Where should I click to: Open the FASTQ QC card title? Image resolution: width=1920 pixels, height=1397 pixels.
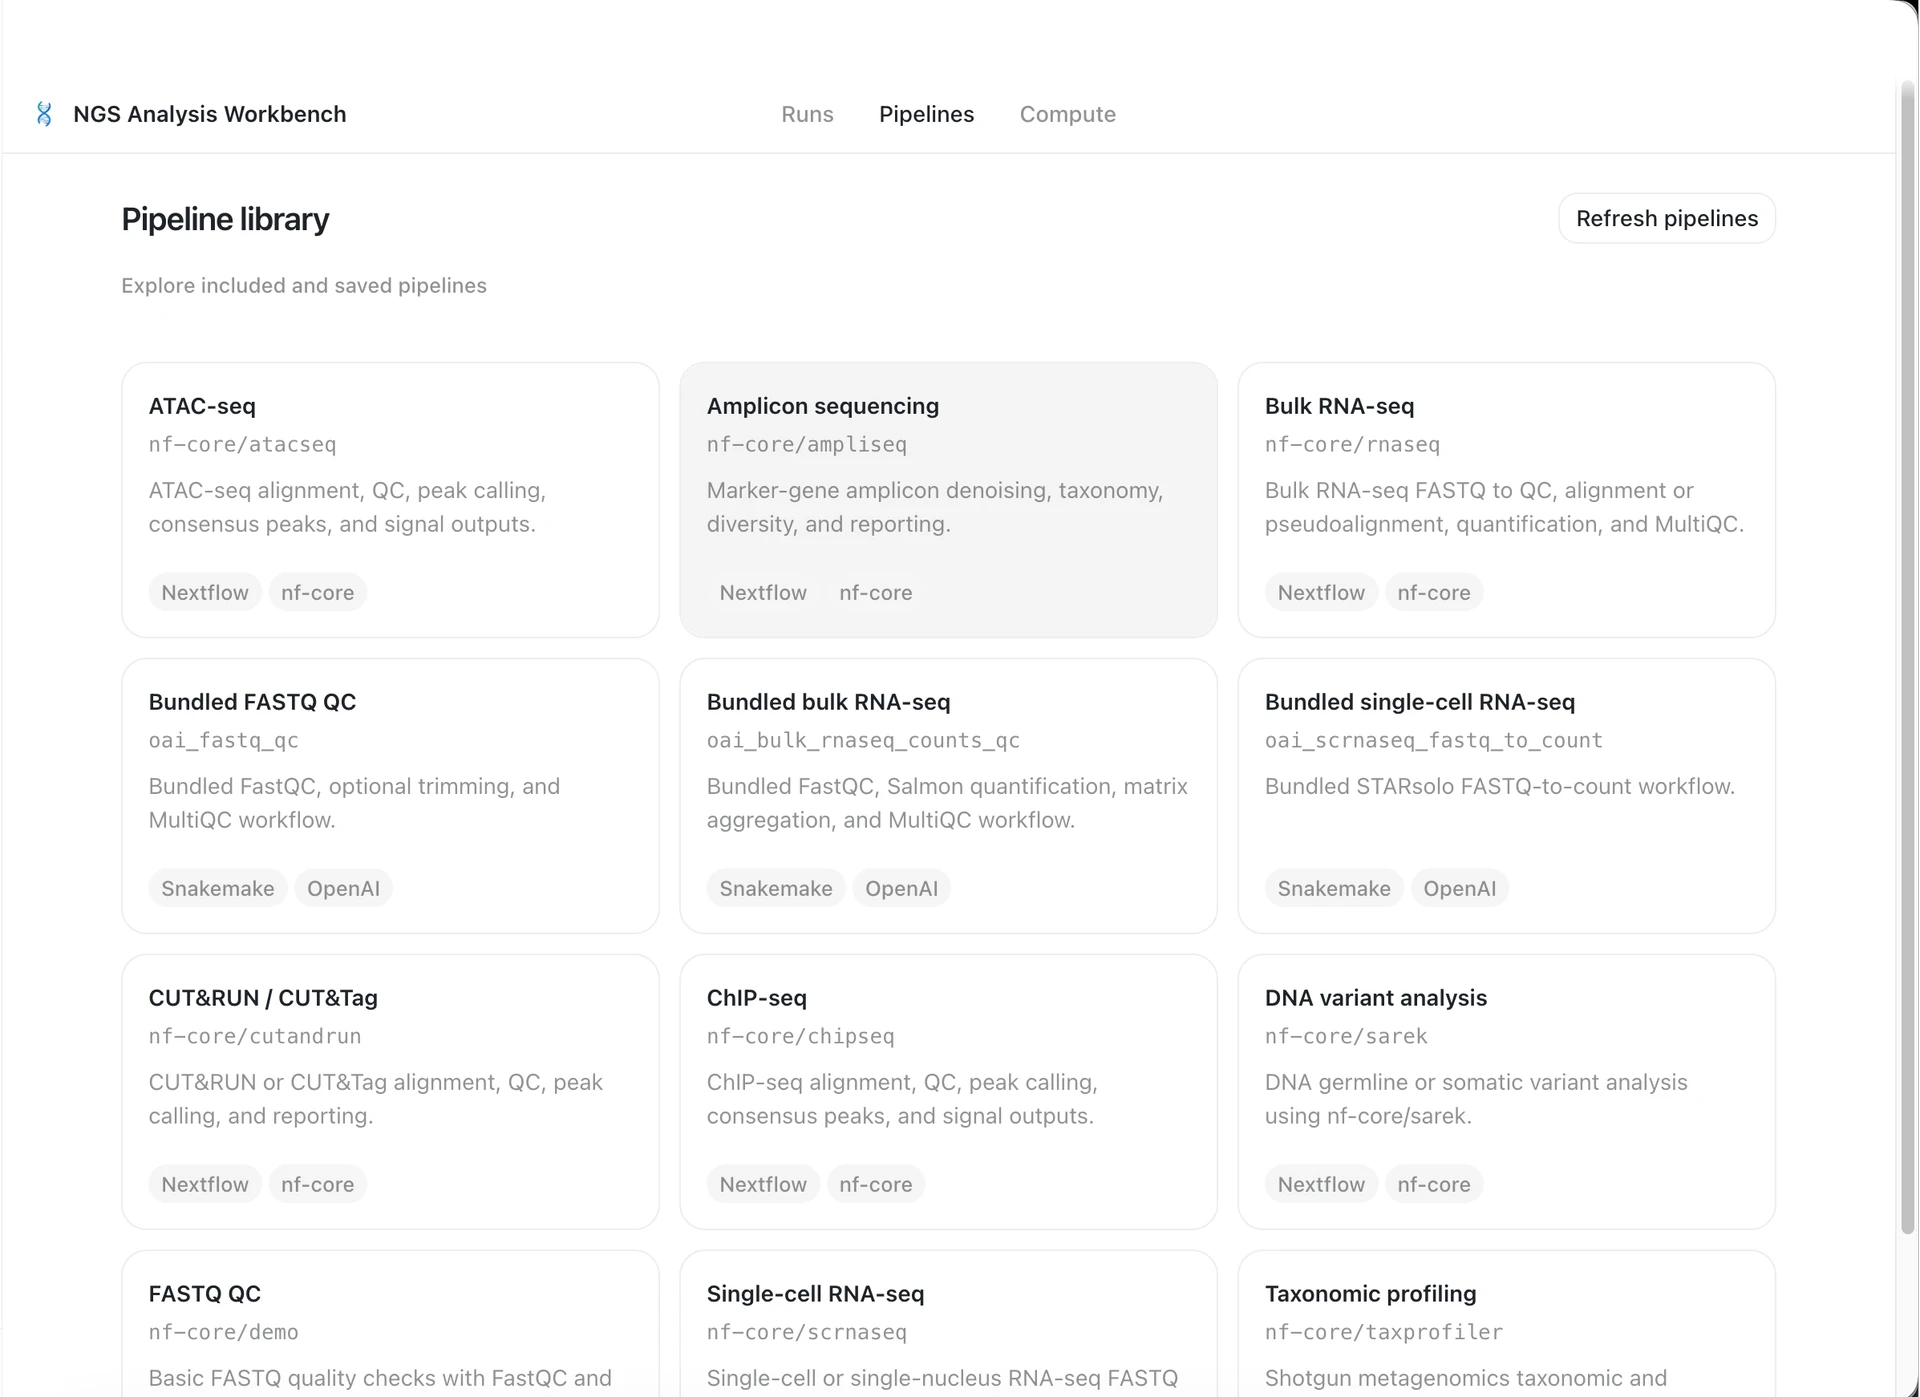pyautogui.click(x=204, y=1294)
